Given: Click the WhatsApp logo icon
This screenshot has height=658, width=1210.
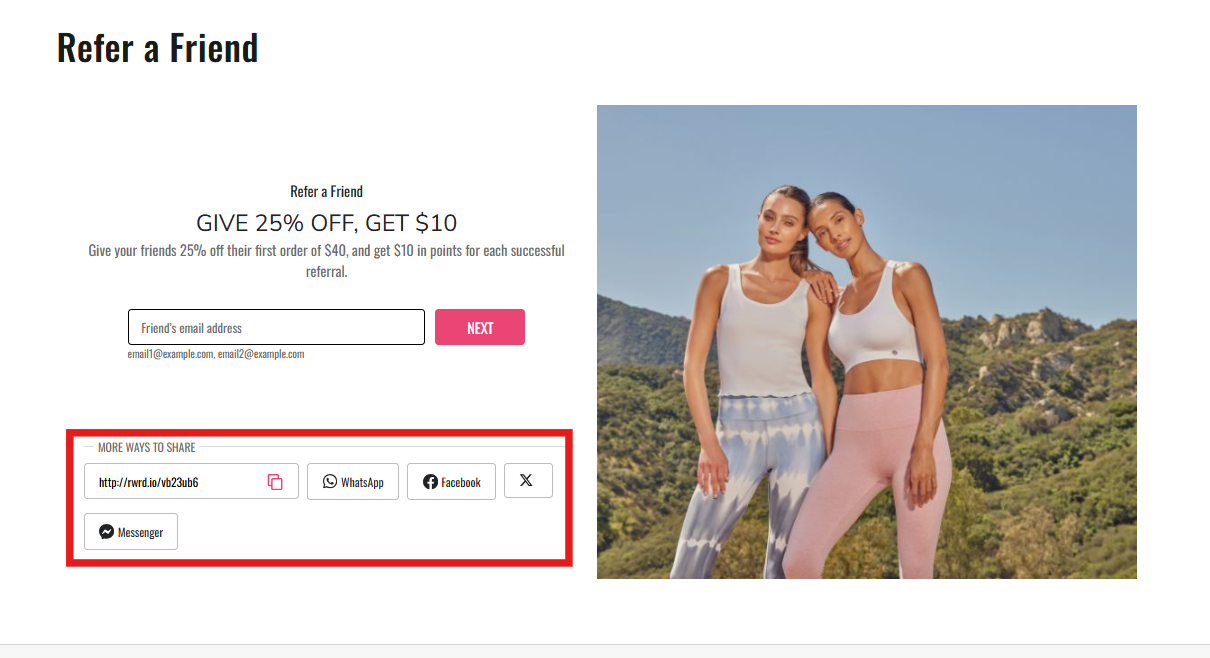Looking at the screenshot, I should pos(330,482).
